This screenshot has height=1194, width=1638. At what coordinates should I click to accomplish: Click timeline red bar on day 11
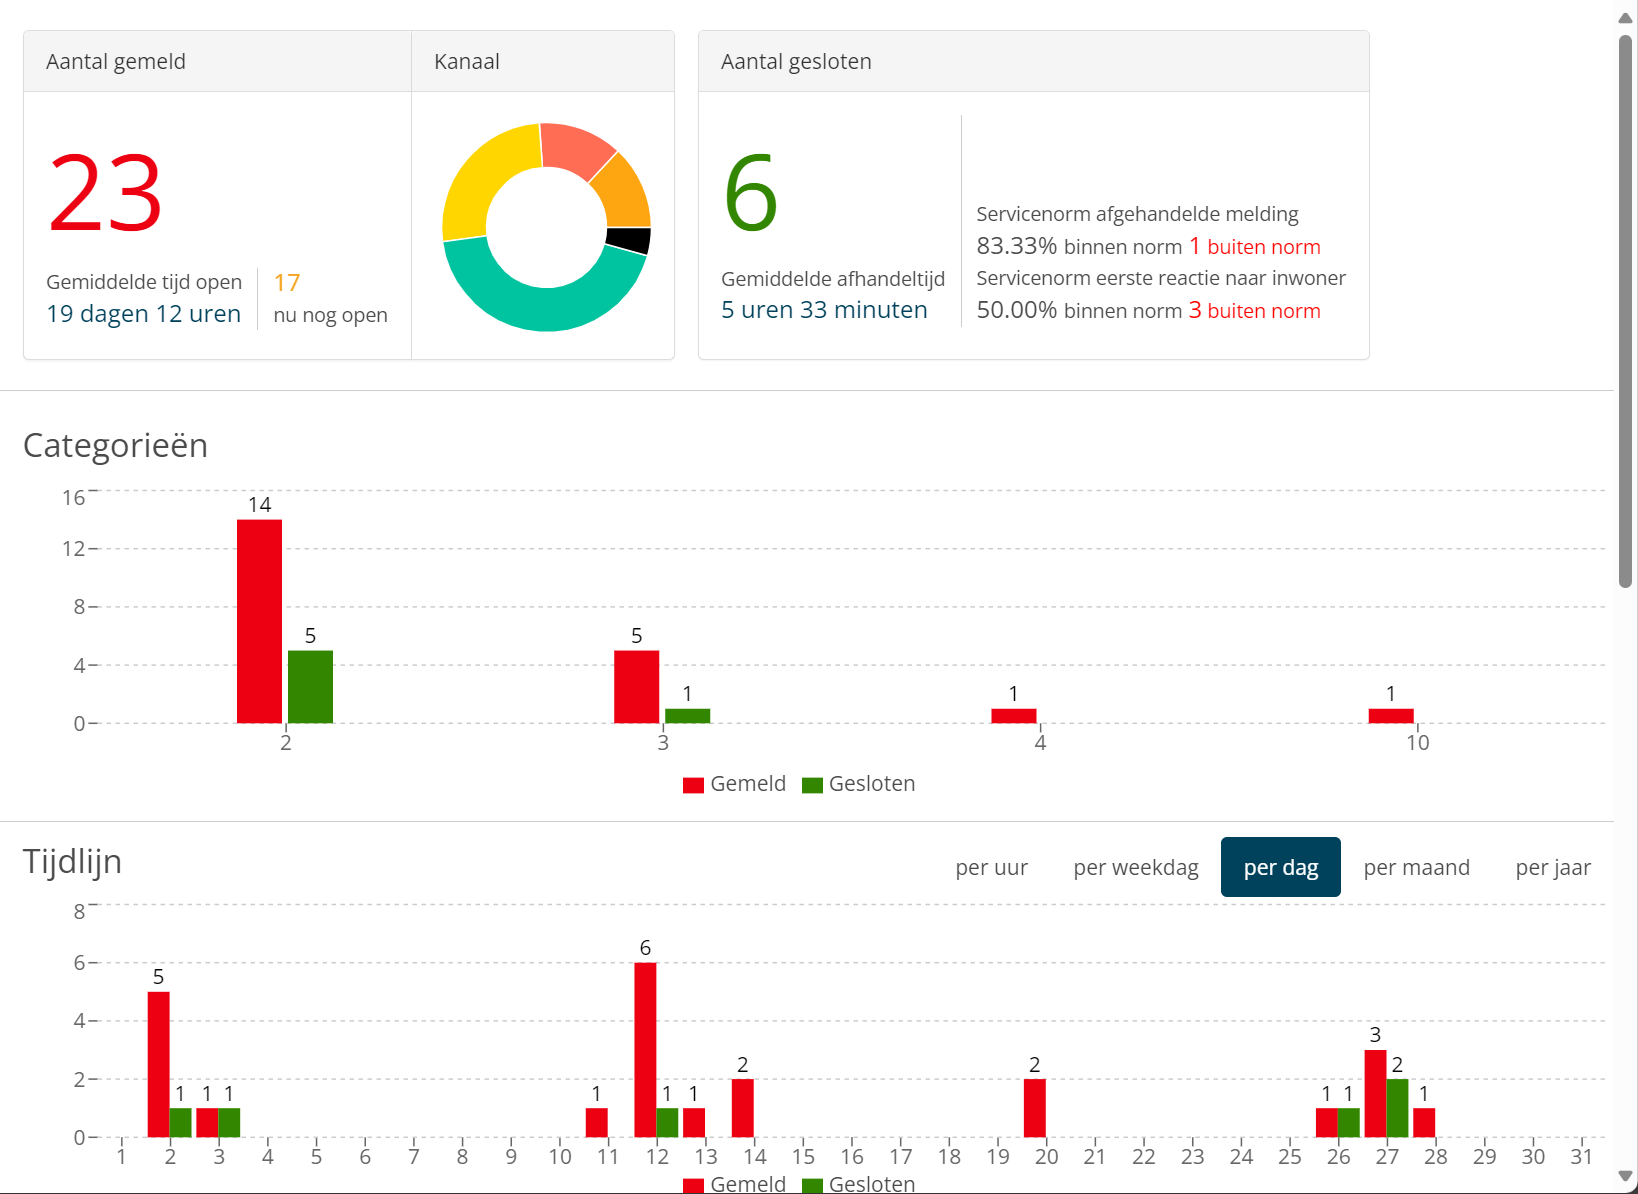click(596, 1122)
